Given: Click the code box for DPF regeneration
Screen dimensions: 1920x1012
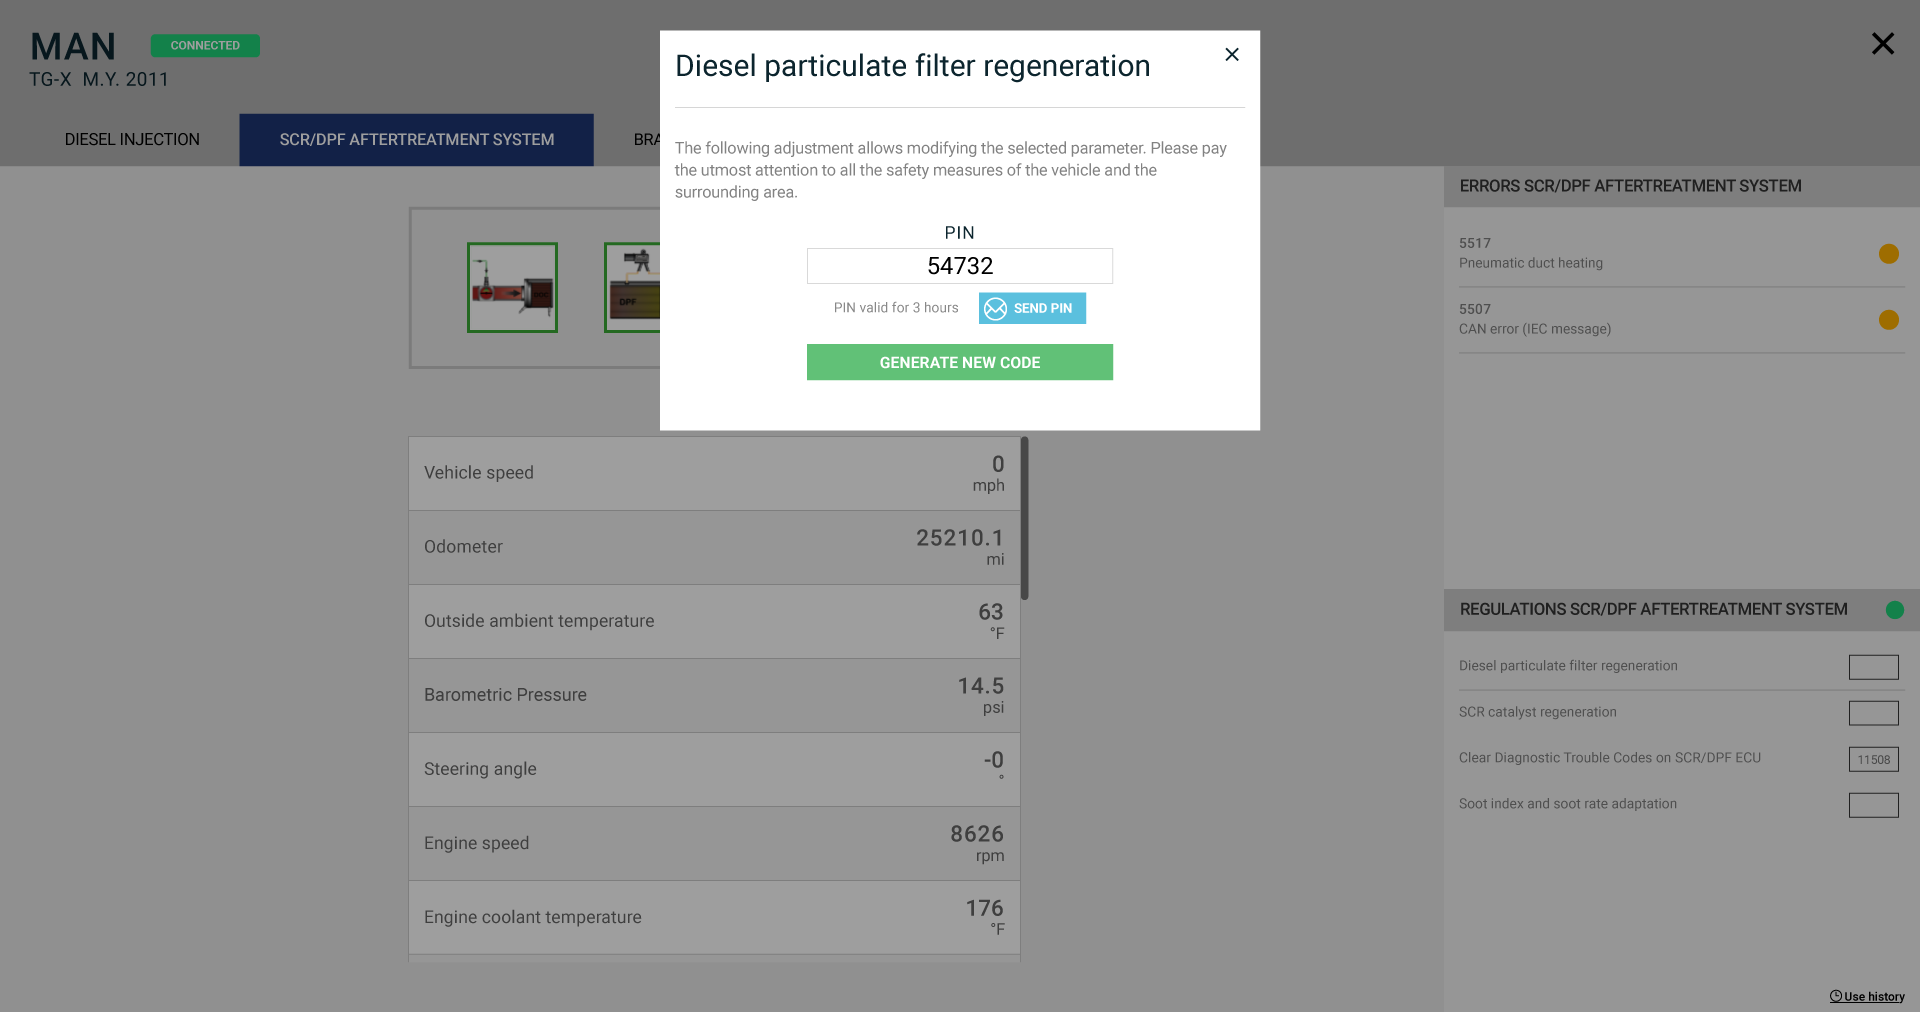Looking at the screenshot, I should pos(1874,667).
